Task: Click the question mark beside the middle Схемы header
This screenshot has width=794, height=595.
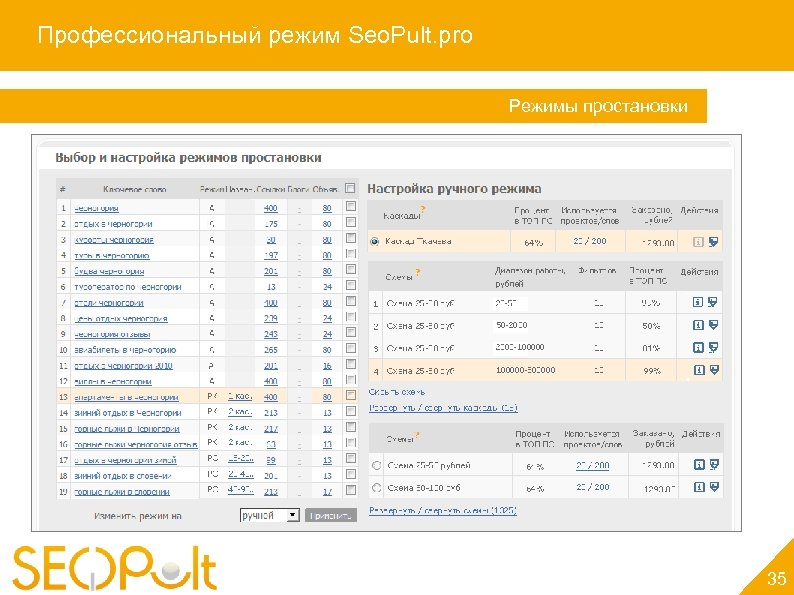Action: coord(418,272)
